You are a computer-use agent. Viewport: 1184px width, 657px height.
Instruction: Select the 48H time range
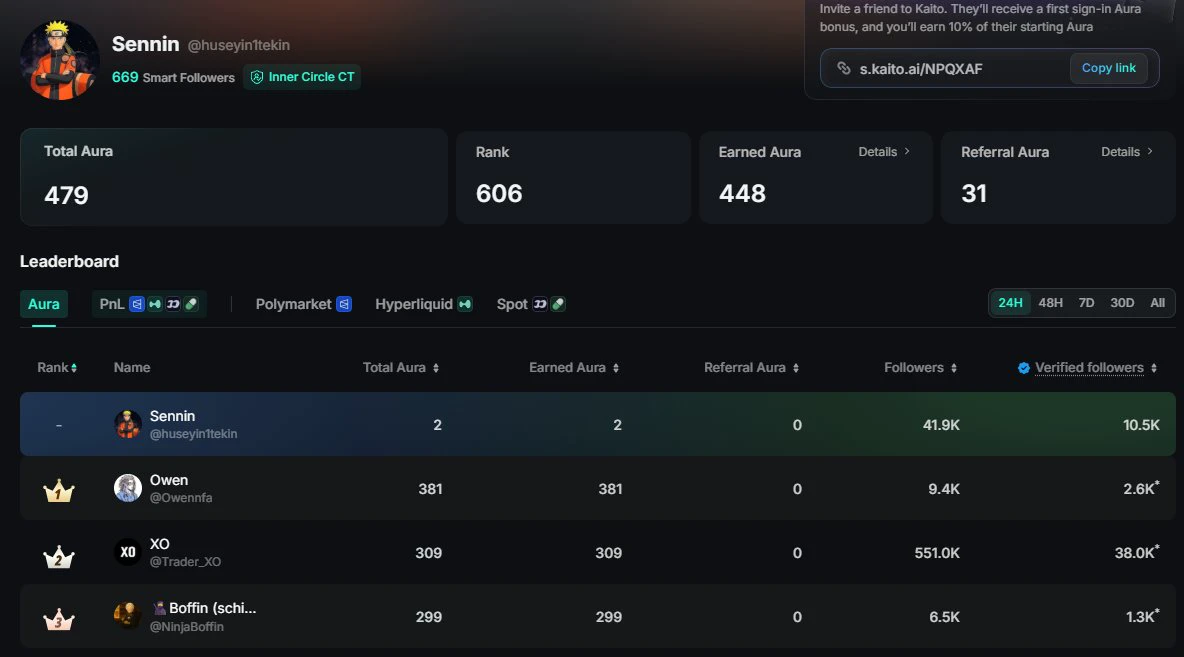1050,303
